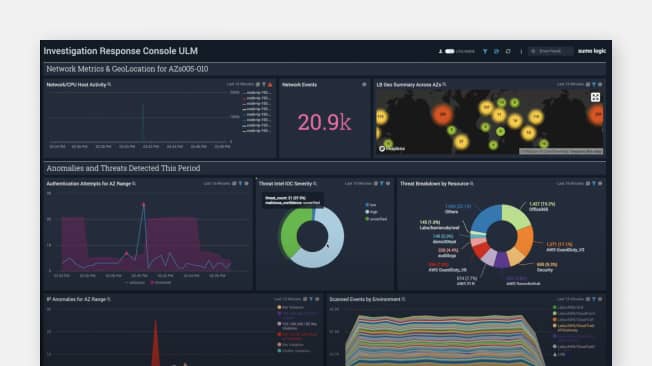Click the filter icon on IP Anomalies panel
Screen dimensions: 652x366
click(x=311, y=299)
